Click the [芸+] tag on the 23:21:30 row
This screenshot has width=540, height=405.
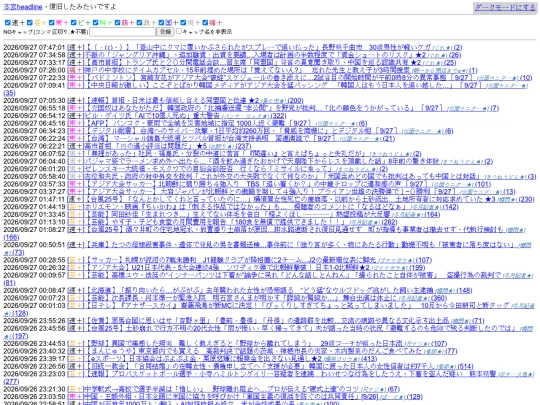point(75,388)
